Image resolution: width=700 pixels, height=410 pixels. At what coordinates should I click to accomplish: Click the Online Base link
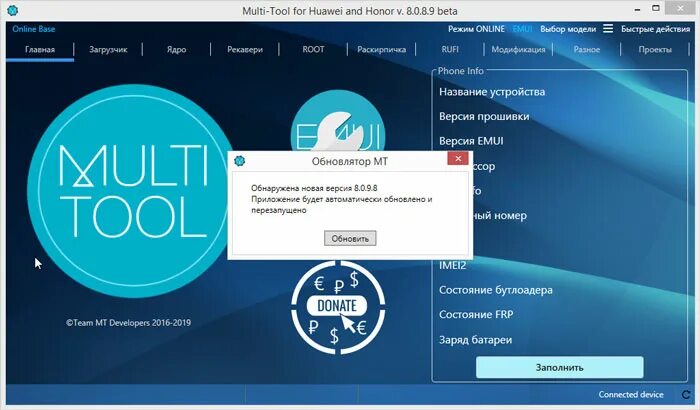[34, 29]
